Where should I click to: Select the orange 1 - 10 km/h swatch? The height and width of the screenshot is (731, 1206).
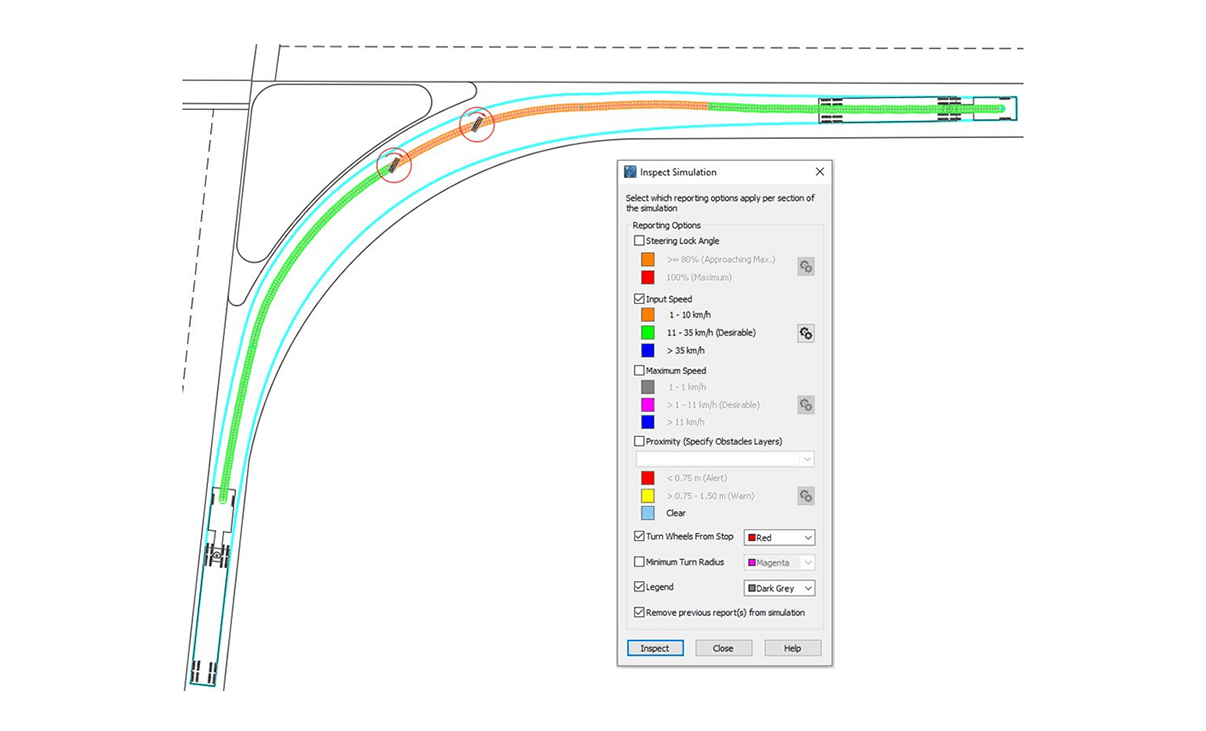(x=648, y=315)
